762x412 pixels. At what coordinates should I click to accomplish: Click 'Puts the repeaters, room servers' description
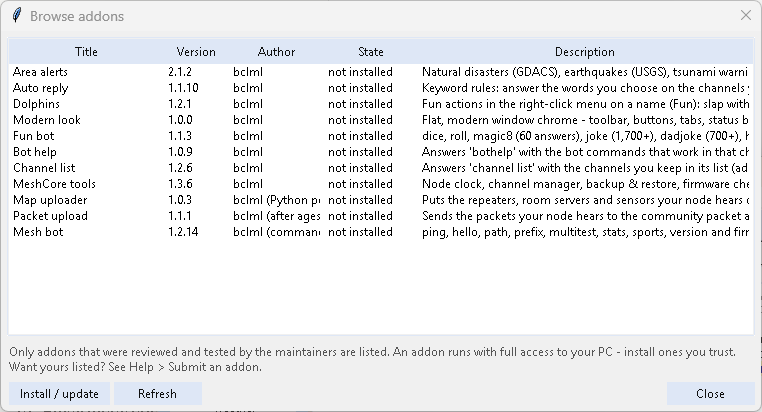[x=585, y=200]
